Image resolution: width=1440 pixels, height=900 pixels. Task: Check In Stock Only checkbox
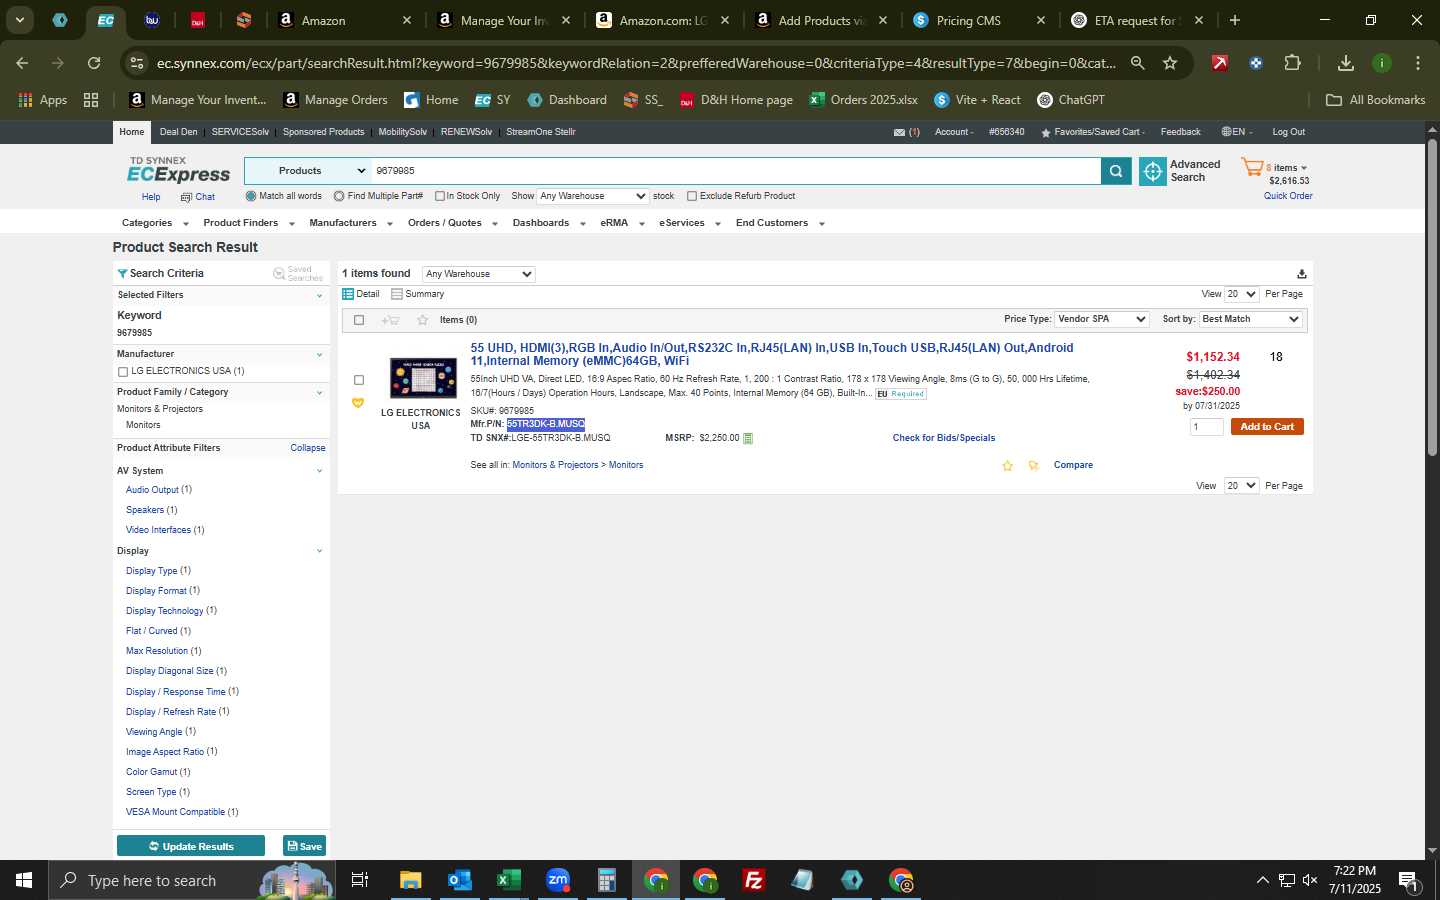point(439,196)
